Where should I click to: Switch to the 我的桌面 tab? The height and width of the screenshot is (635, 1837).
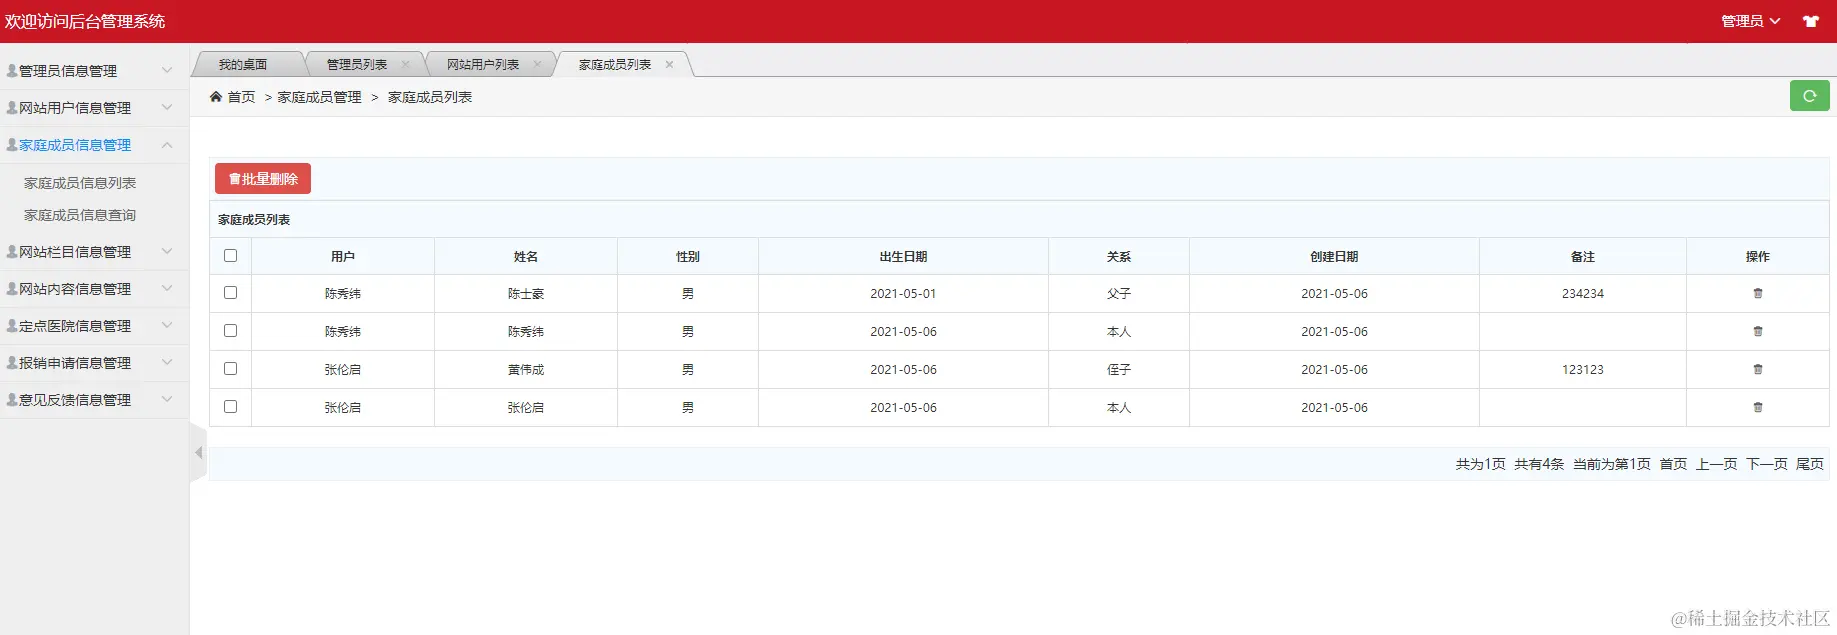point(243,65)
